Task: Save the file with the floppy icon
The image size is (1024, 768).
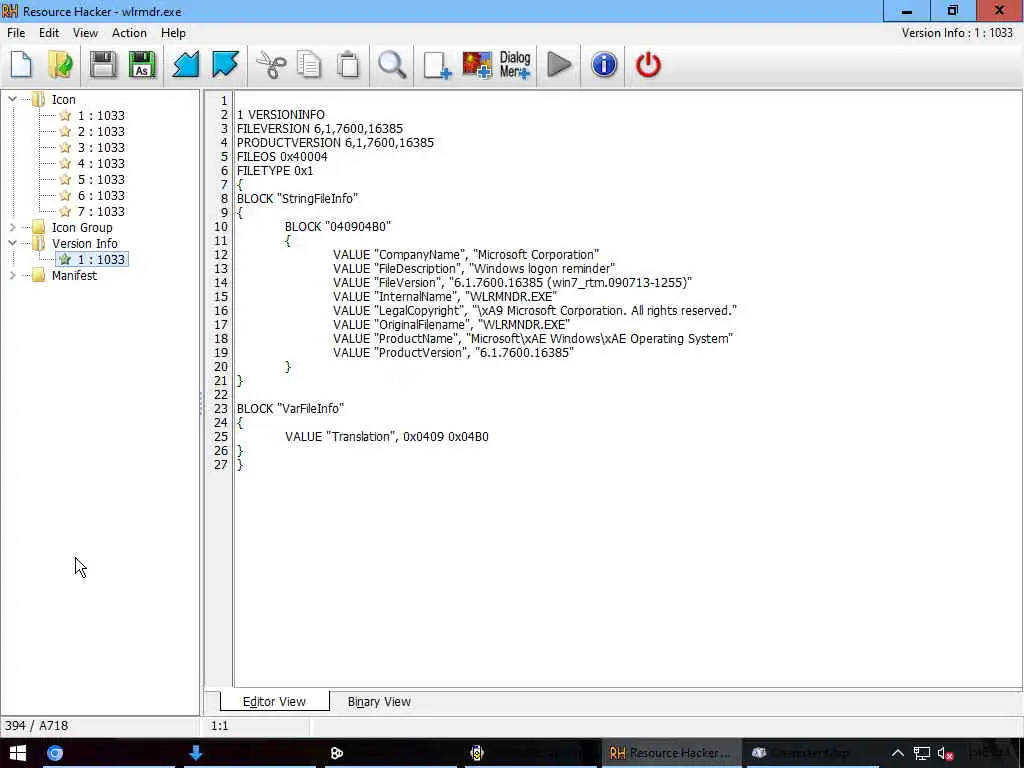Action: pos(103,65)
